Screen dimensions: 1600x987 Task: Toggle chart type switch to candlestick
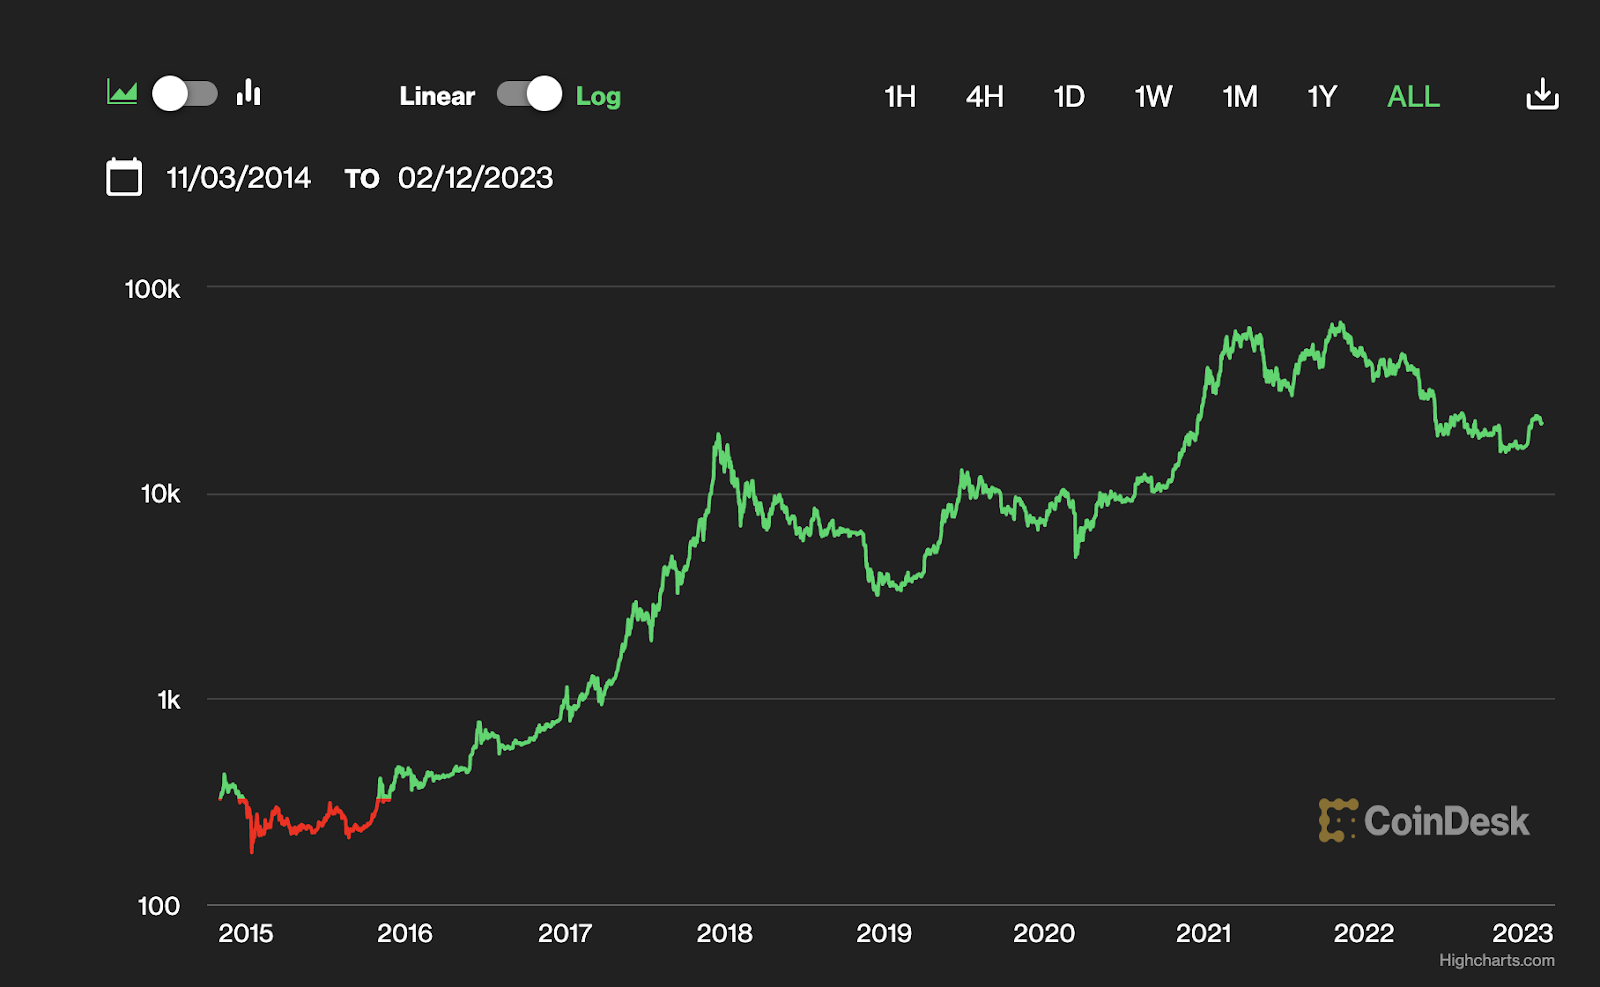(185, 94)
